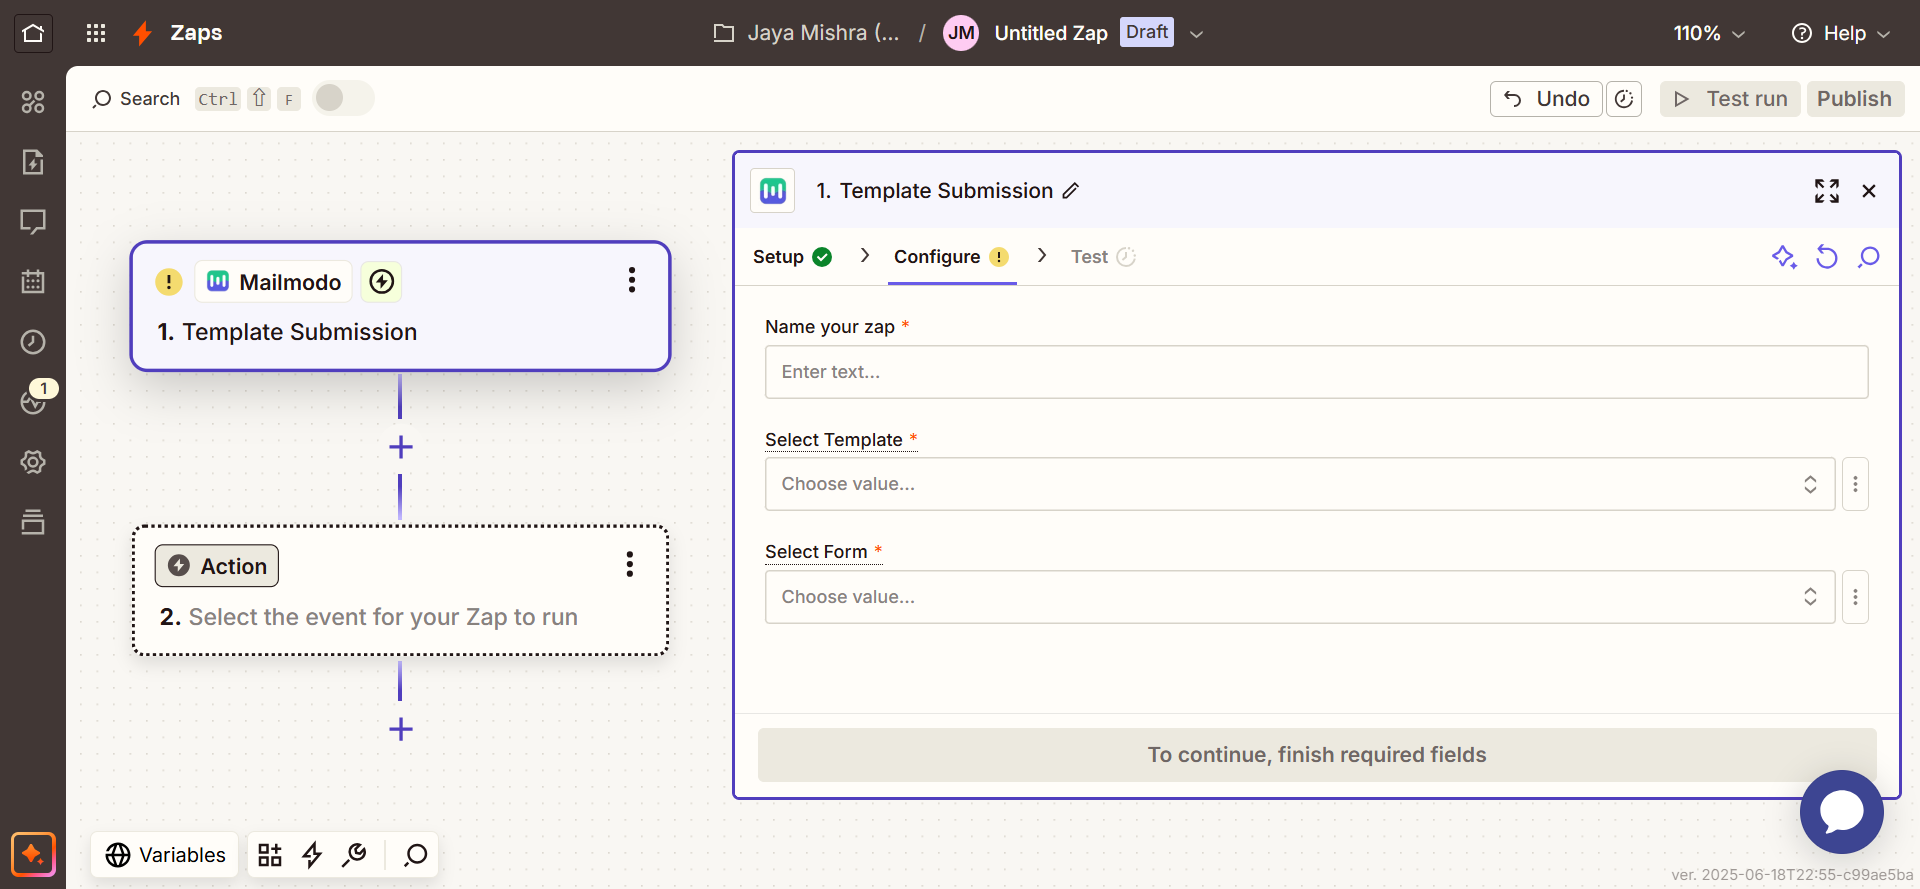1920x889 pixels.
Task: Open the AI assistant orange sparkle button
Action: tap(33, 855)
